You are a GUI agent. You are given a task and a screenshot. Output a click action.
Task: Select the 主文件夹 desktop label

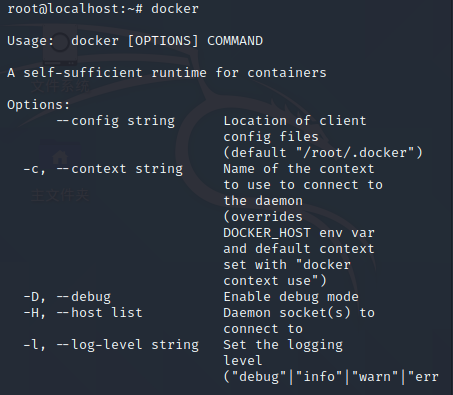(x=60, y=195)
